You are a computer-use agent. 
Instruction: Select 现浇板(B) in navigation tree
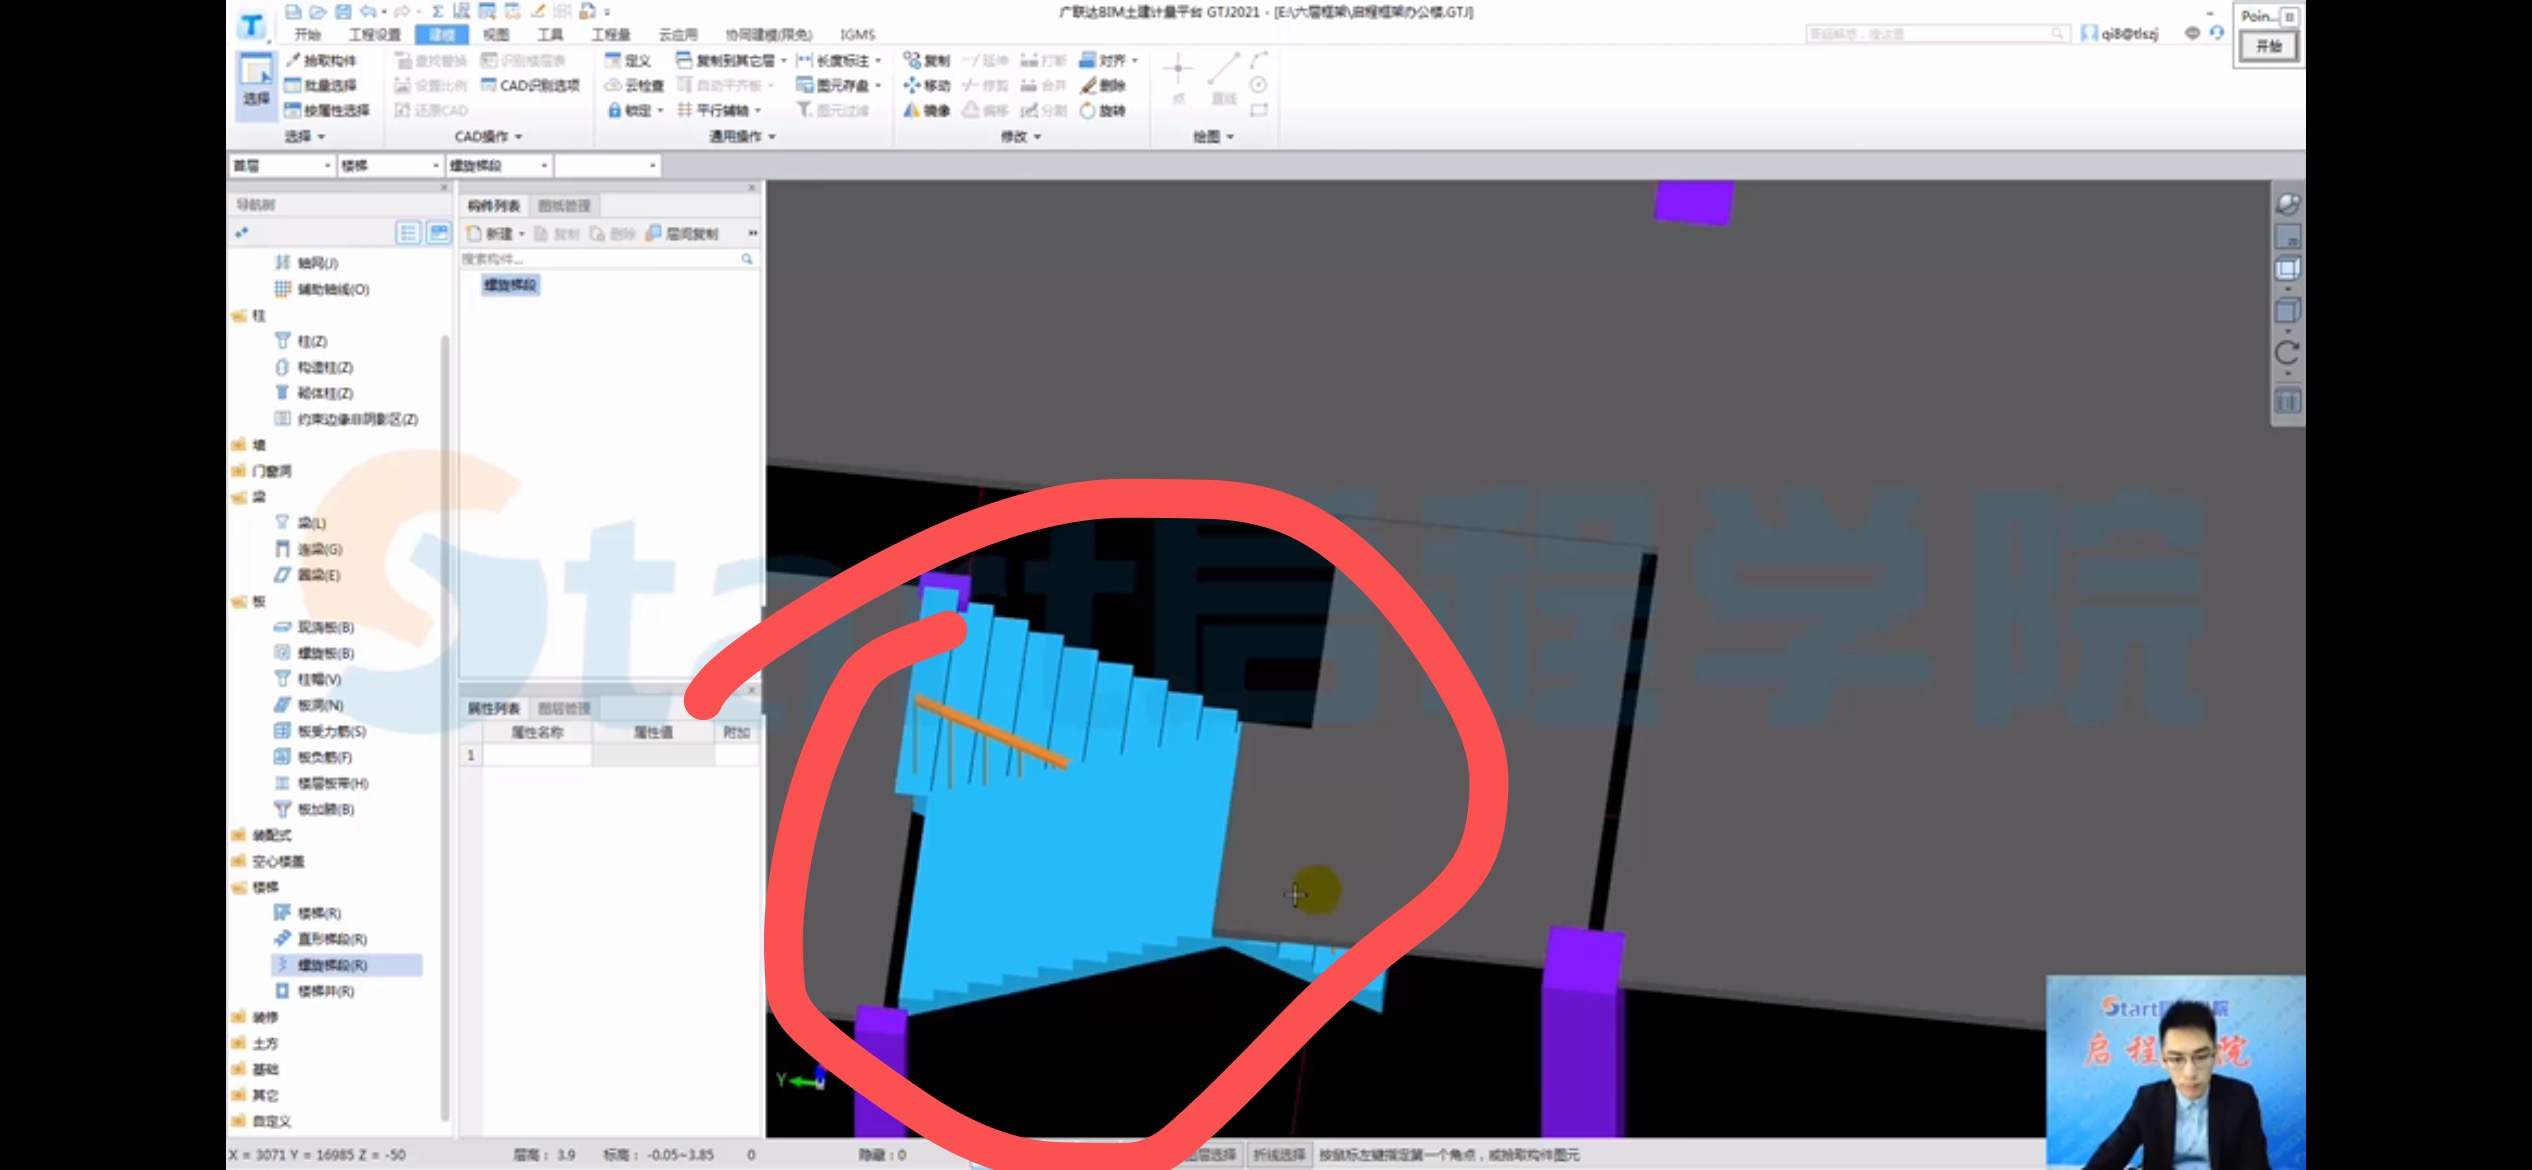click(325, 627)
